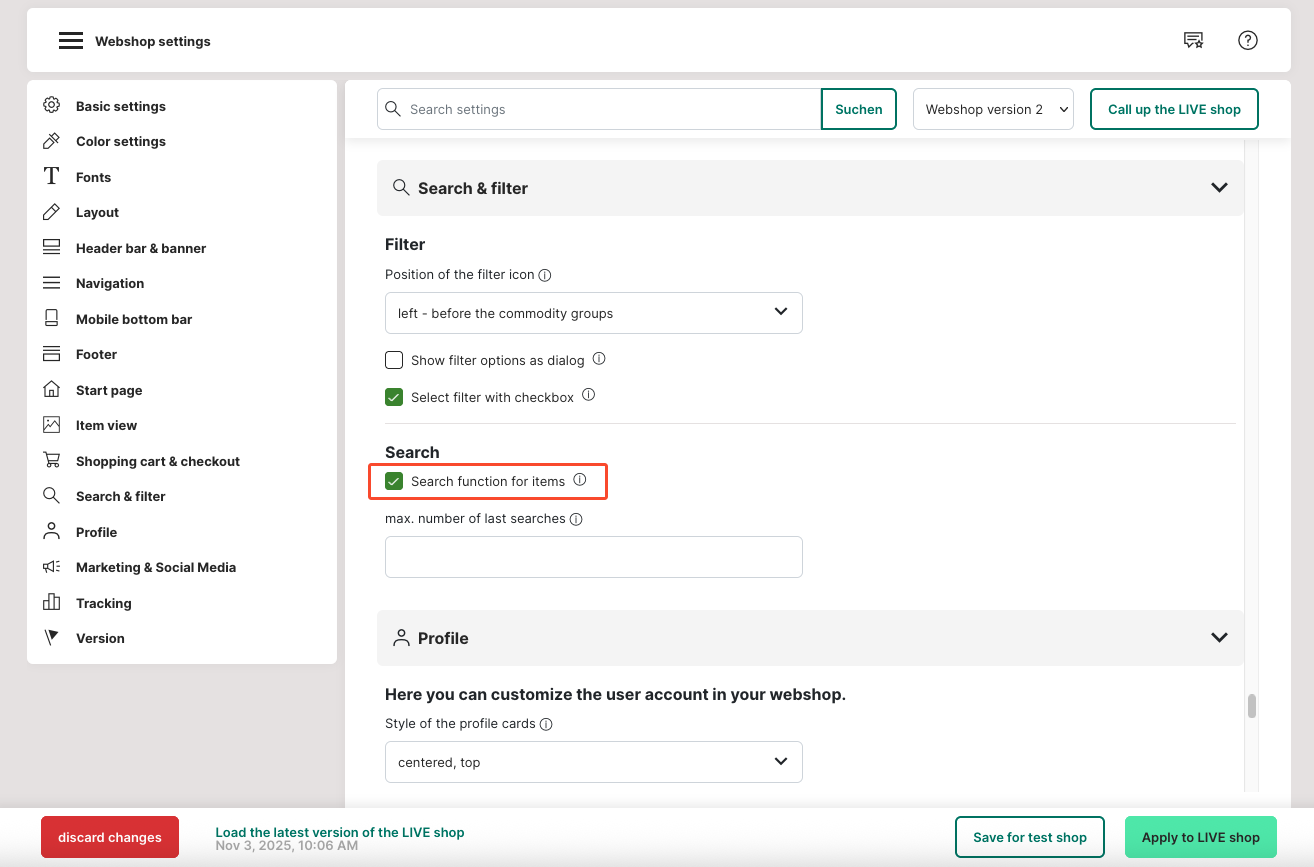Uncheck Select filter with checkbox option
The width and height of the screenshot is (1314, 867).
click(394, 397)
